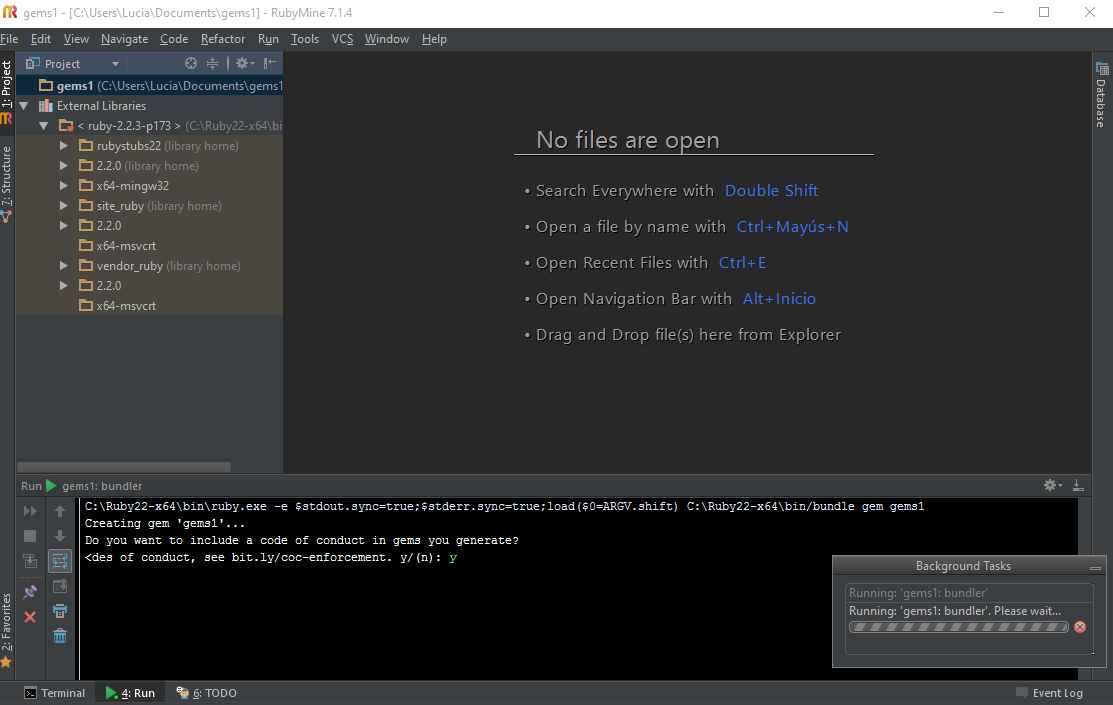Select the site_ruby folder row
Viewport: 1113px width, 705px height.
[150, 206]
